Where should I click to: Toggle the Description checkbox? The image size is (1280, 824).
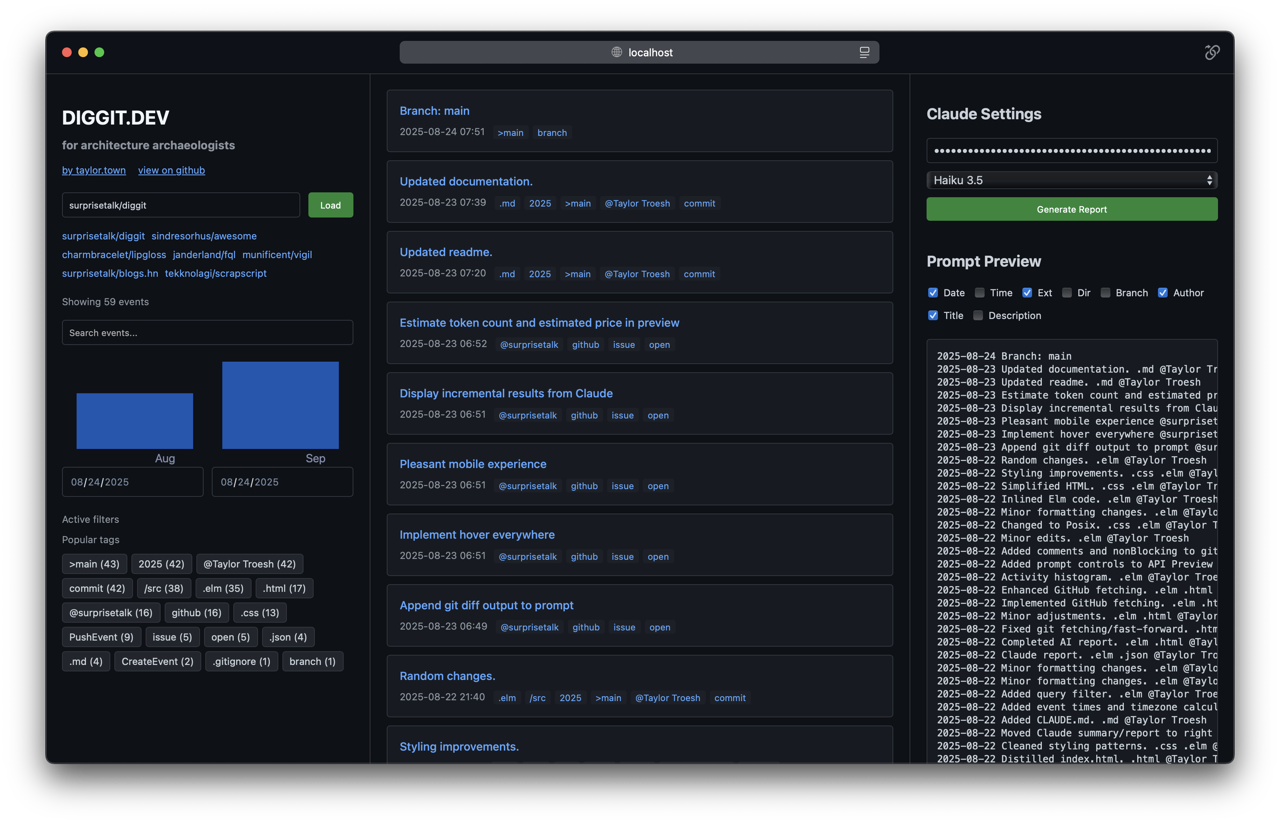coord(978,316)
